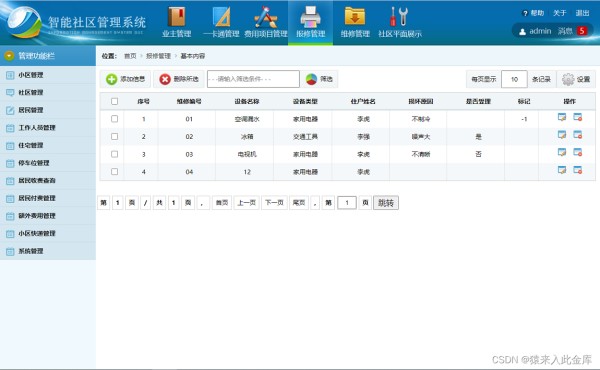Click the 删除所选 red cross button
Screen dimensions: 600x370
coord(179,79)
